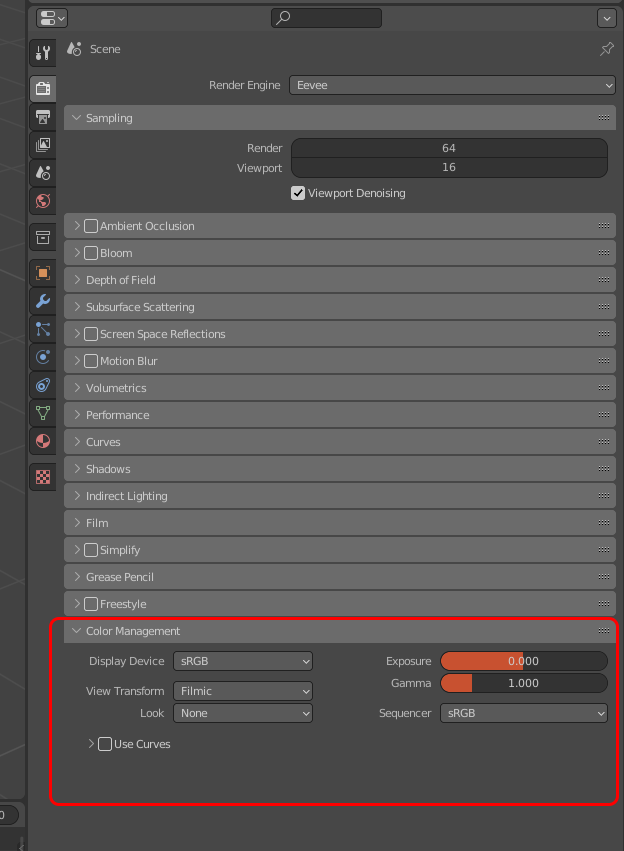Enable the Bloom checkbox

[x=91, y=253]
